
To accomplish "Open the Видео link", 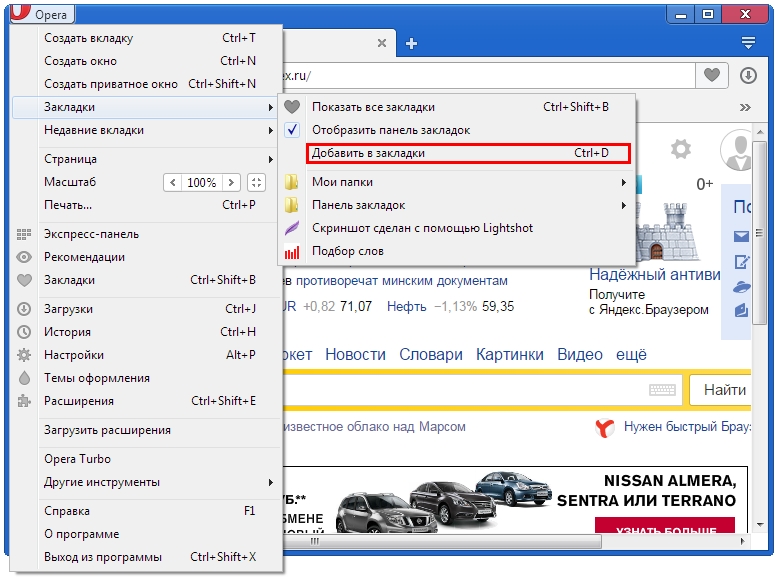I will (x=580, y=355).
